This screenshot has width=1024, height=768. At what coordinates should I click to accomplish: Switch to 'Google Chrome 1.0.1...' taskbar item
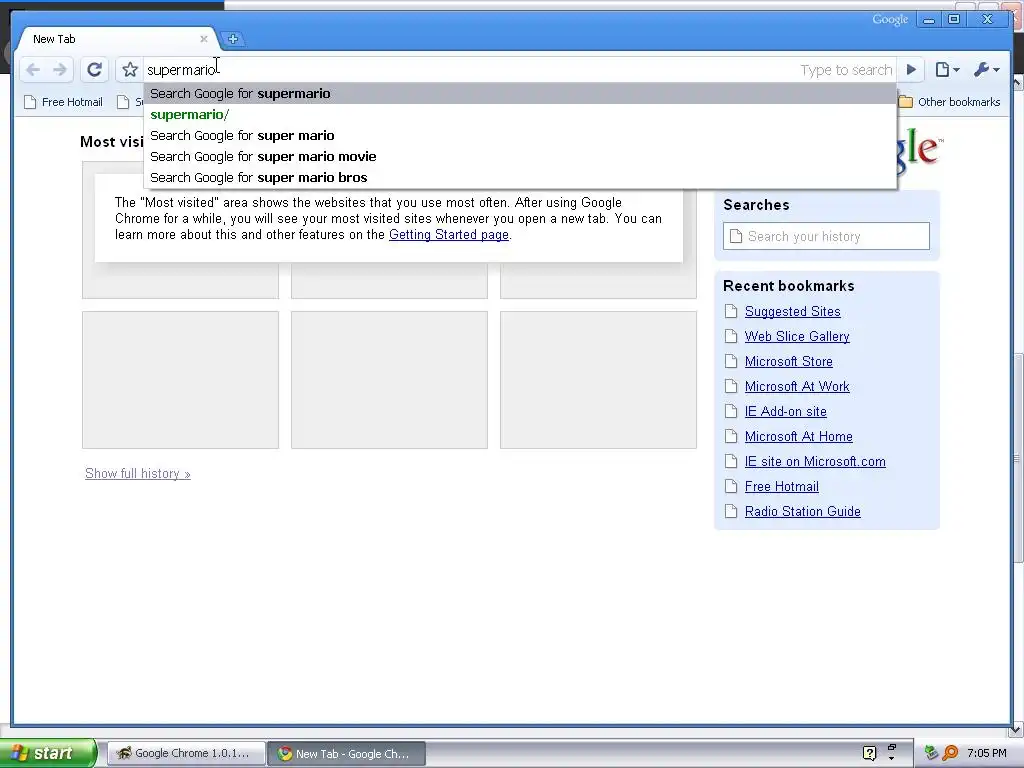pyautogui.click(x=186, y=753)
